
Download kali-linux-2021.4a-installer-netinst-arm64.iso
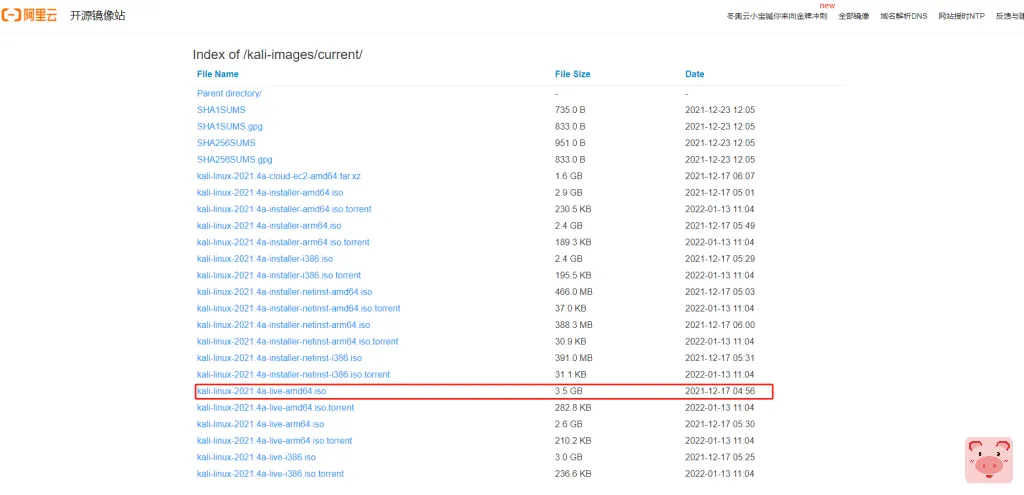click(x=283, y=325)
